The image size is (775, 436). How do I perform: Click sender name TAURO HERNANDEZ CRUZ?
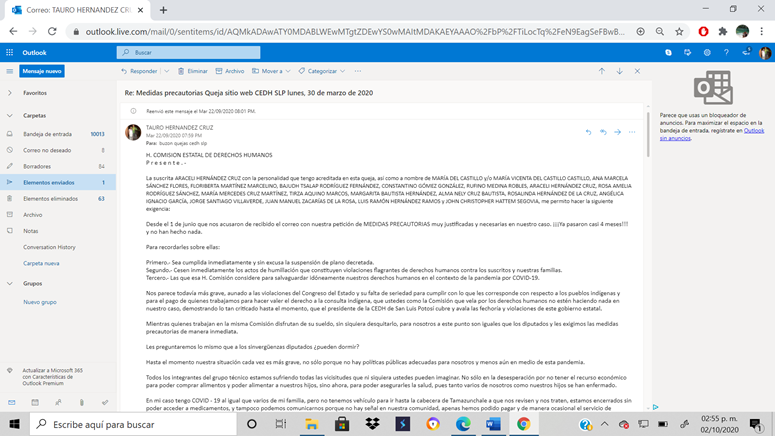point(179,128)
